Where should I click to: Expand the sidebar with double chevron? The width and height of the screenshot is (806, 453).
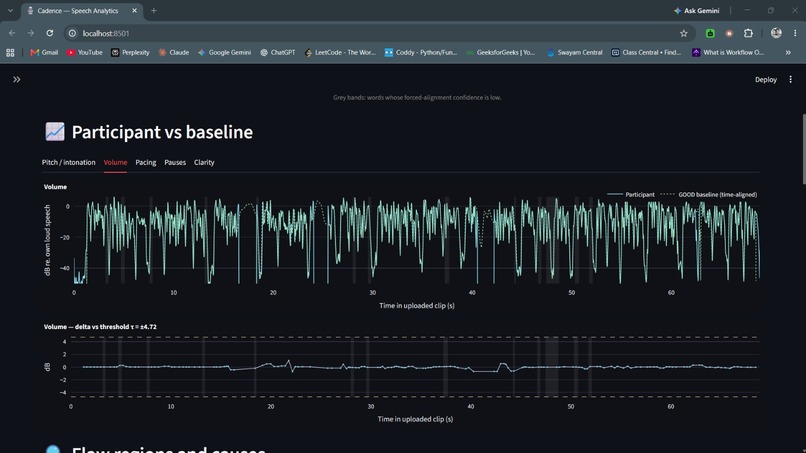[16, 80]
